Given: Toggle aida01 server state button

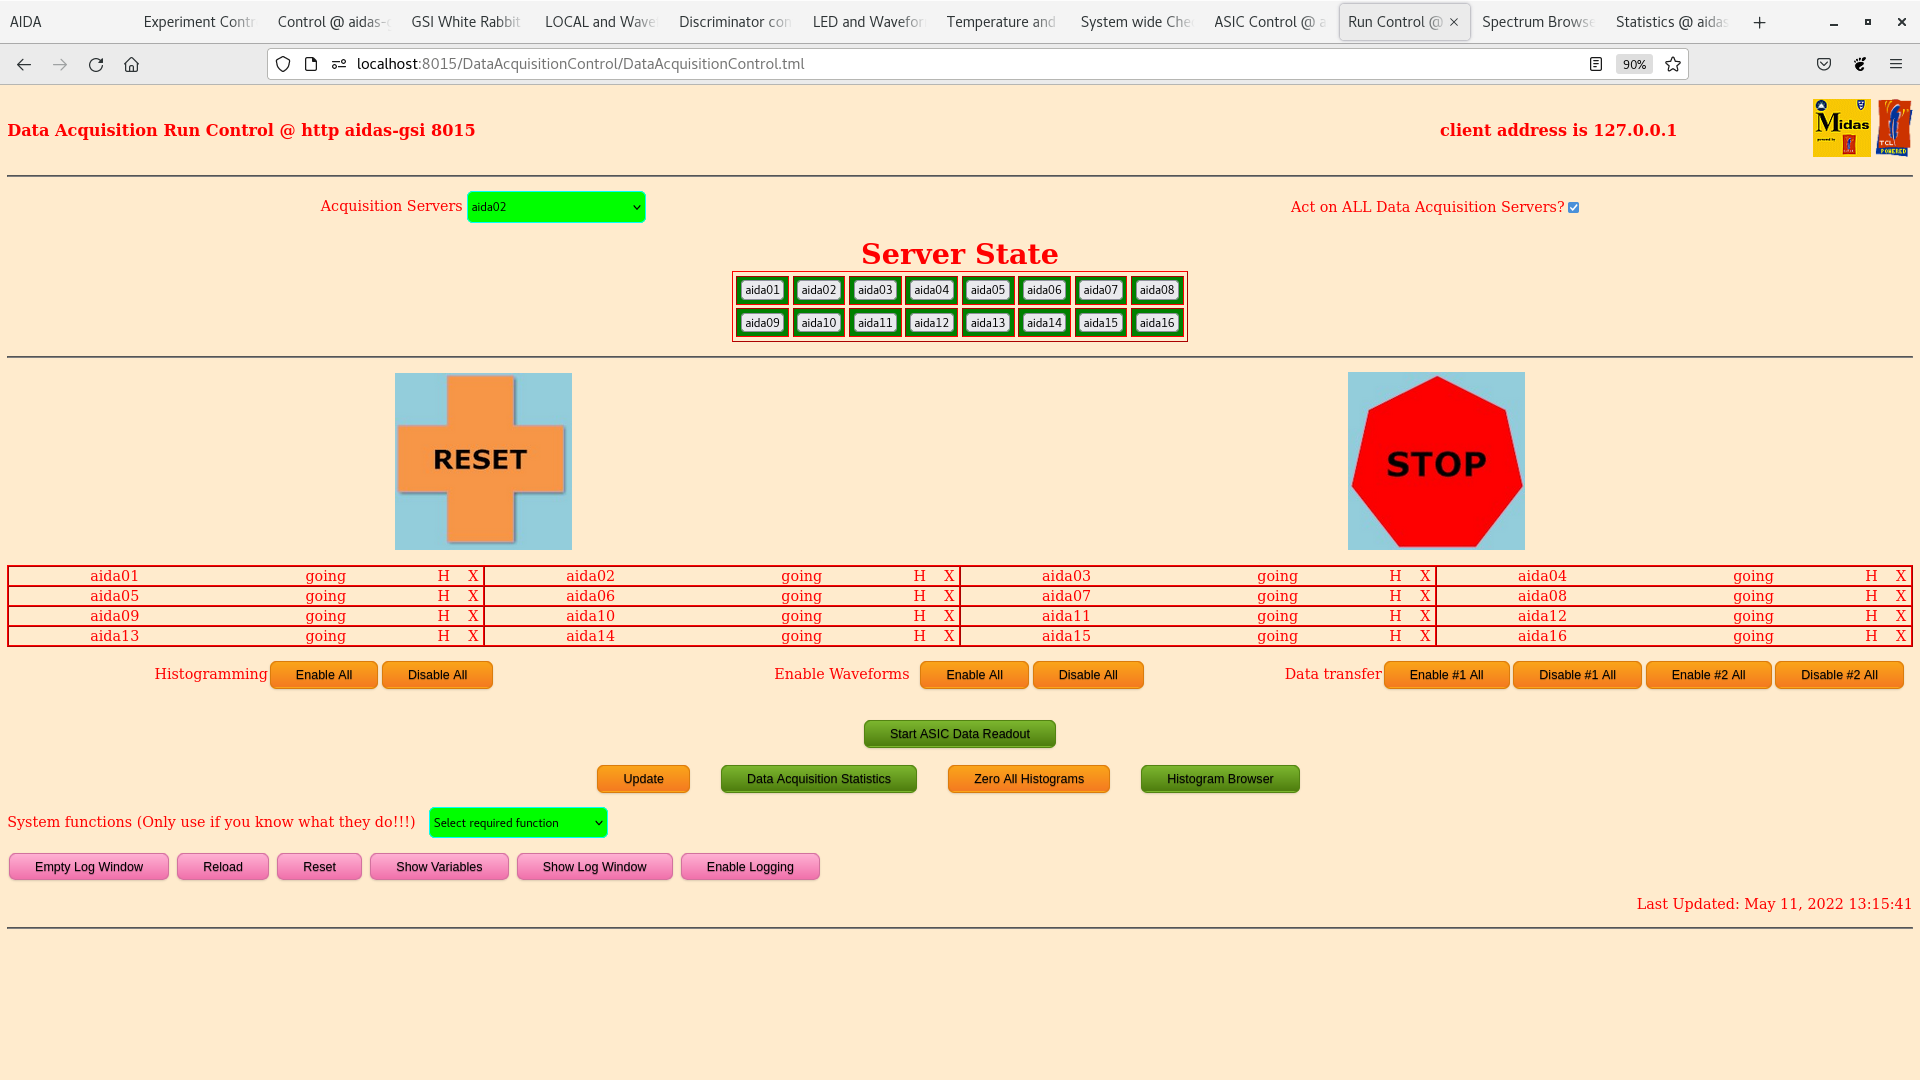Looking at the screenshot, I should (762, 290).
